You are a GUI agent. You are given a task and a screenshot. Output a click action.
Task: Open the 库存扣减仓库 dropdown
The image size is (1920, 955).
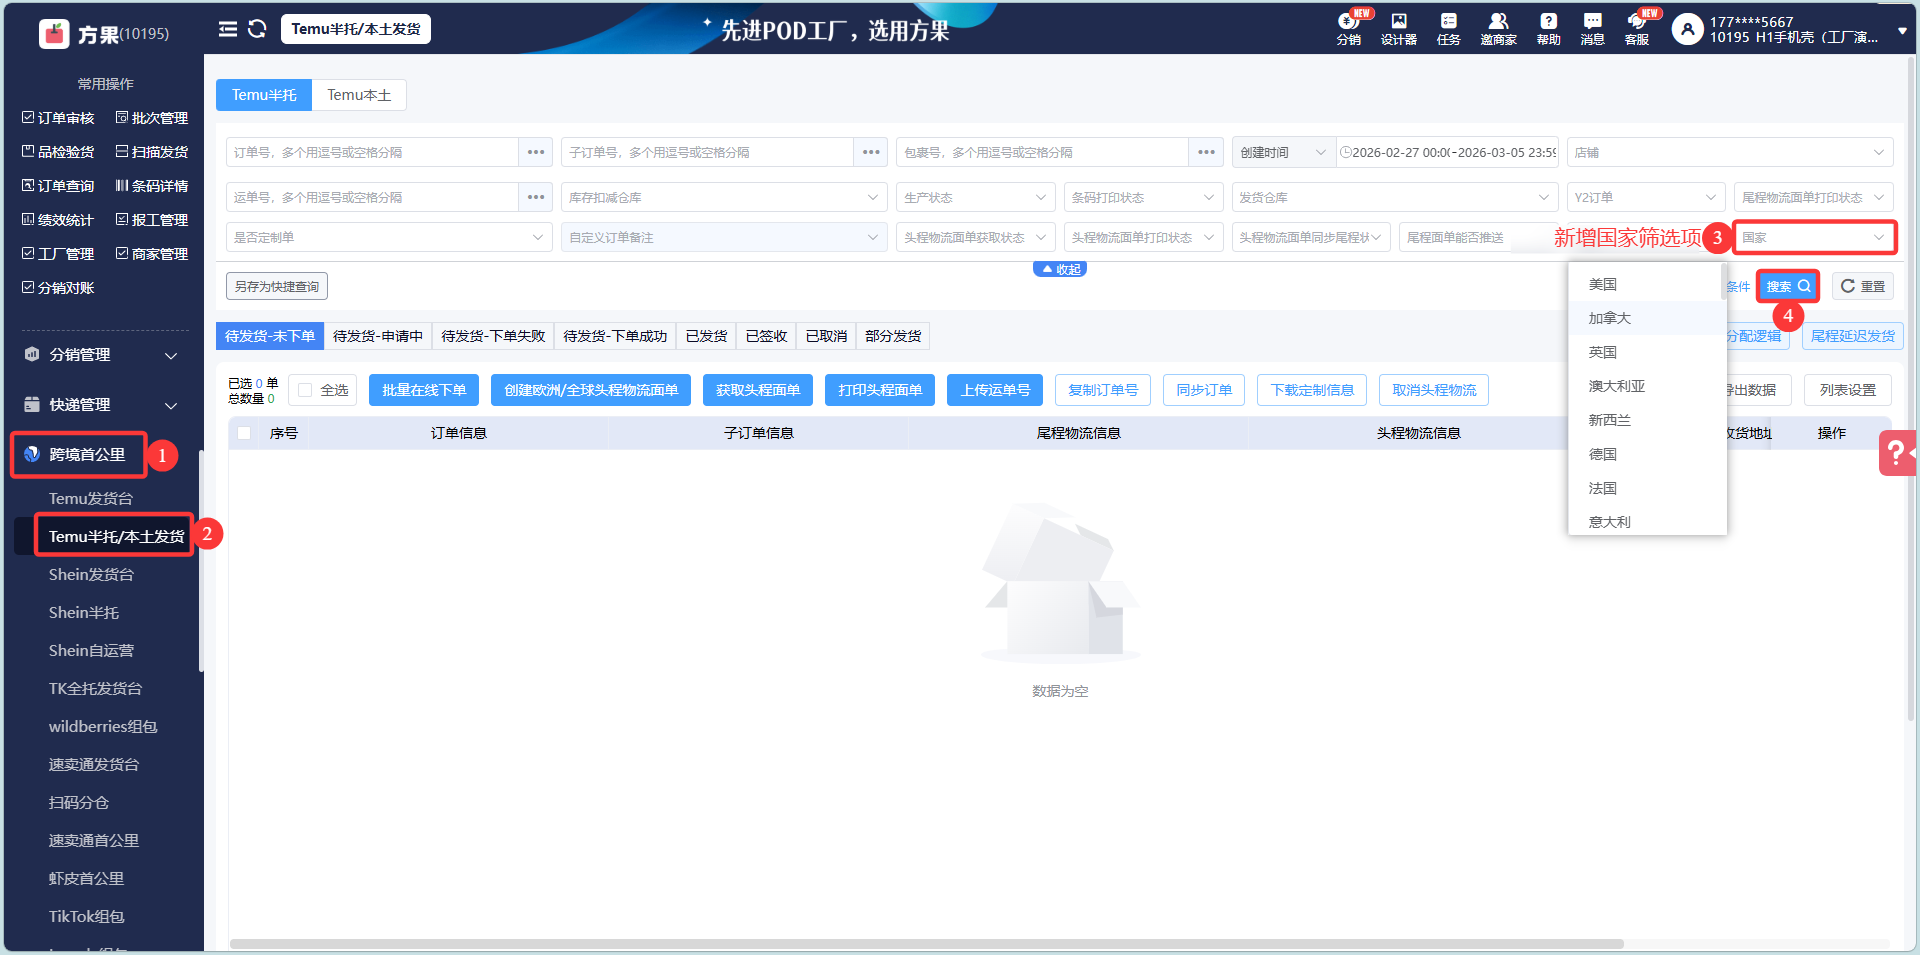[724, 197]
